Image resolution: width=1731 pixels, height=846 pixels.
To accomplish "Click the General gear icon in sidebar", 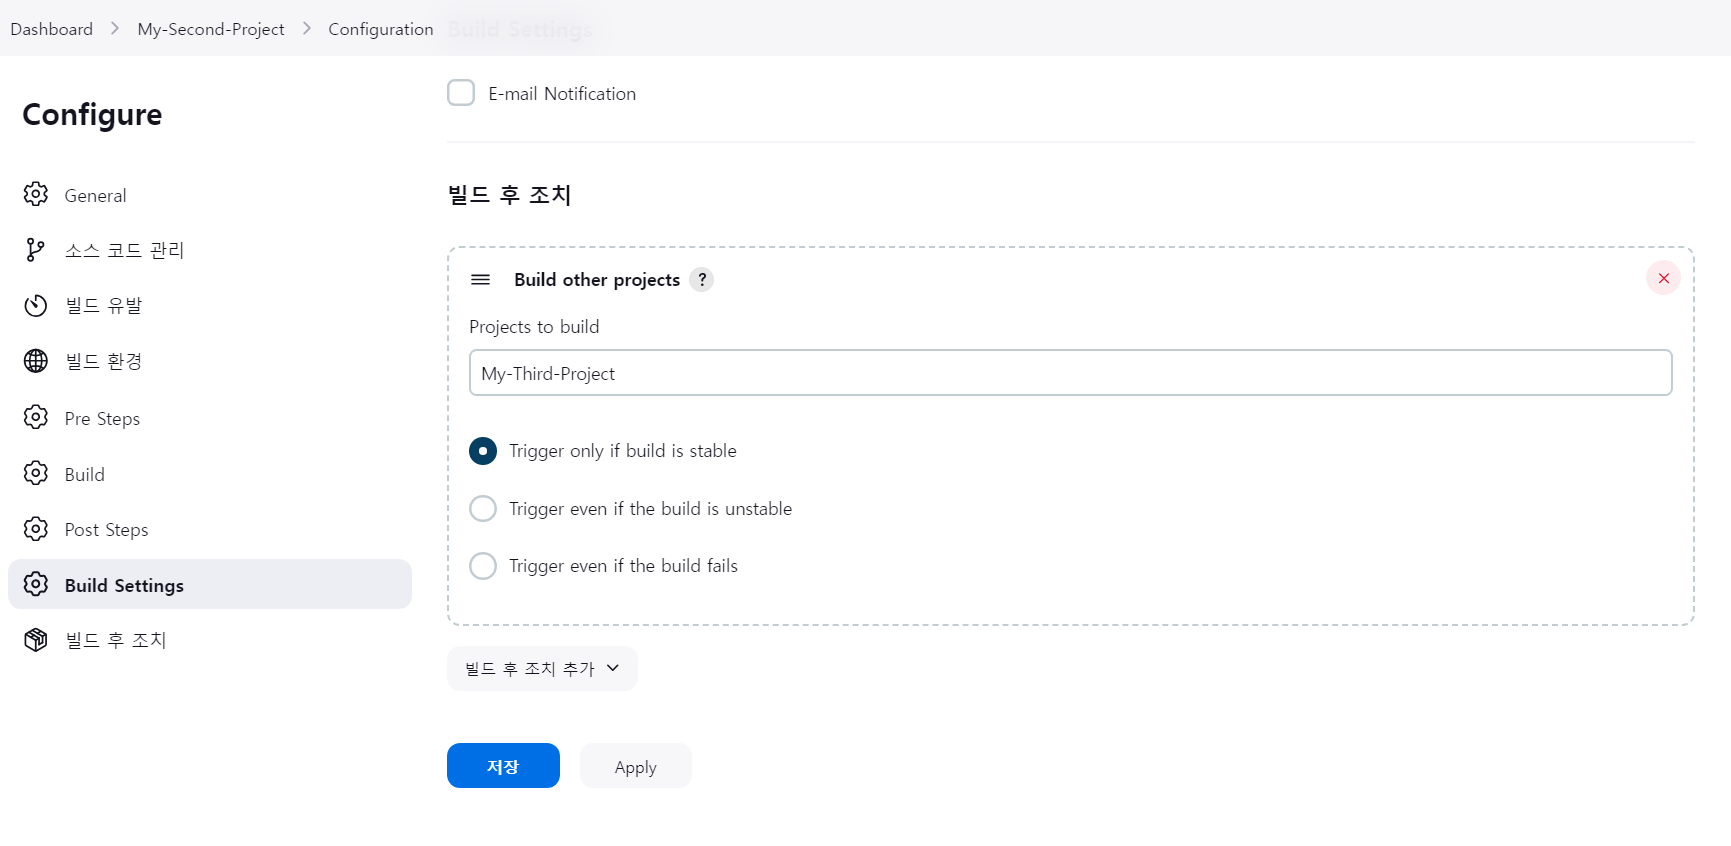I will coord(36,194).
